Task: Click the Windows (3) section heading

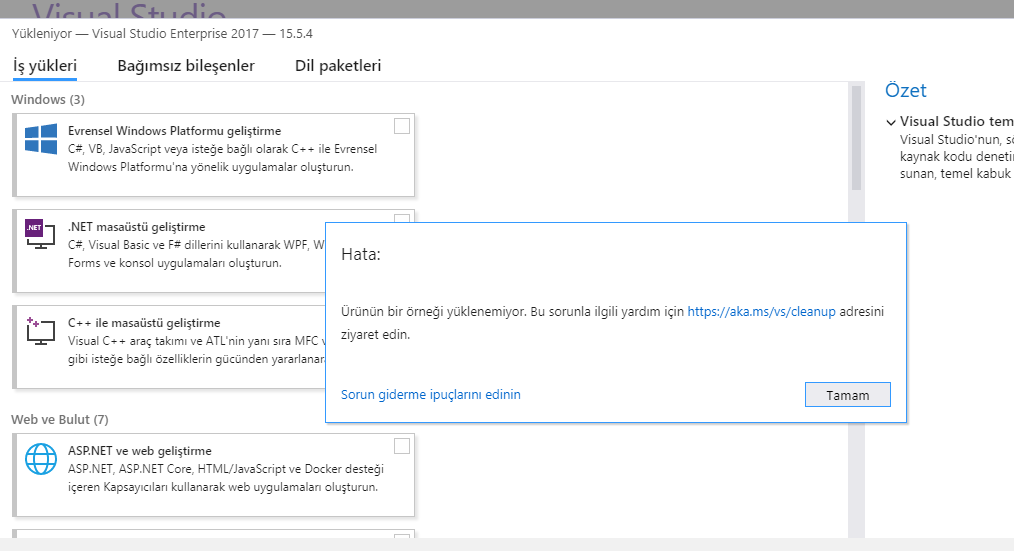Action: [x=48, y=100]
